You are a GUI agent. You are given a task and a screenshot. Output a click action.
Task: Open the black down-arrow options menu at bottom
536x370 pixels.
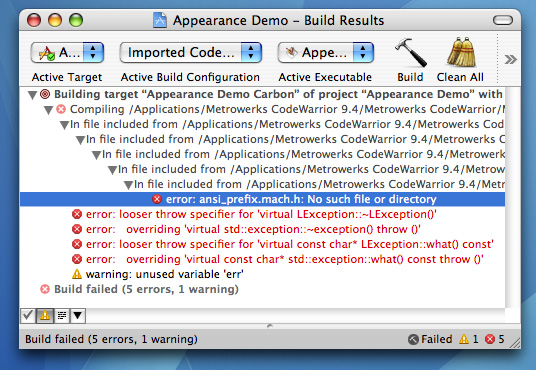point(78,315)
